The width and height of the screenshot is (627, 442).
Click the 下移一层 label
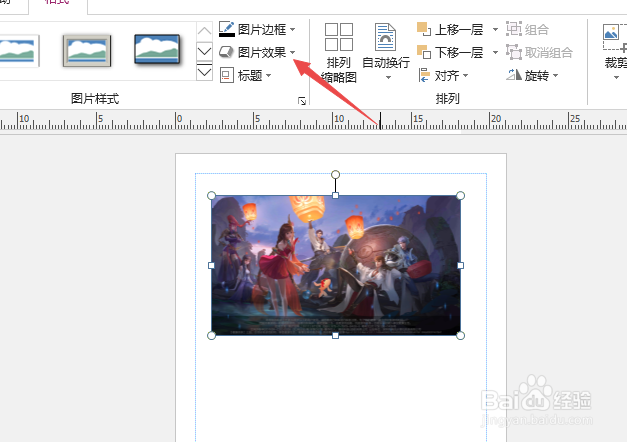point(459,52)
